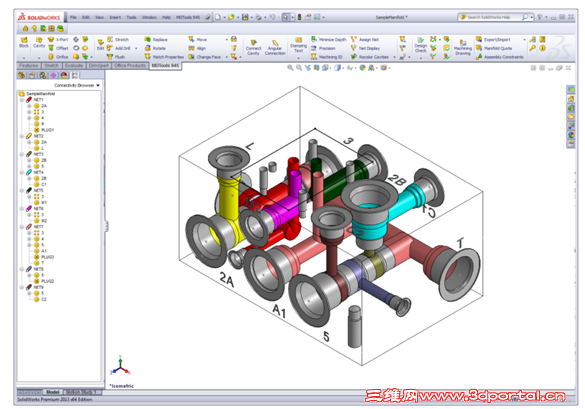Select the Cavity tool

click(39, 42)
